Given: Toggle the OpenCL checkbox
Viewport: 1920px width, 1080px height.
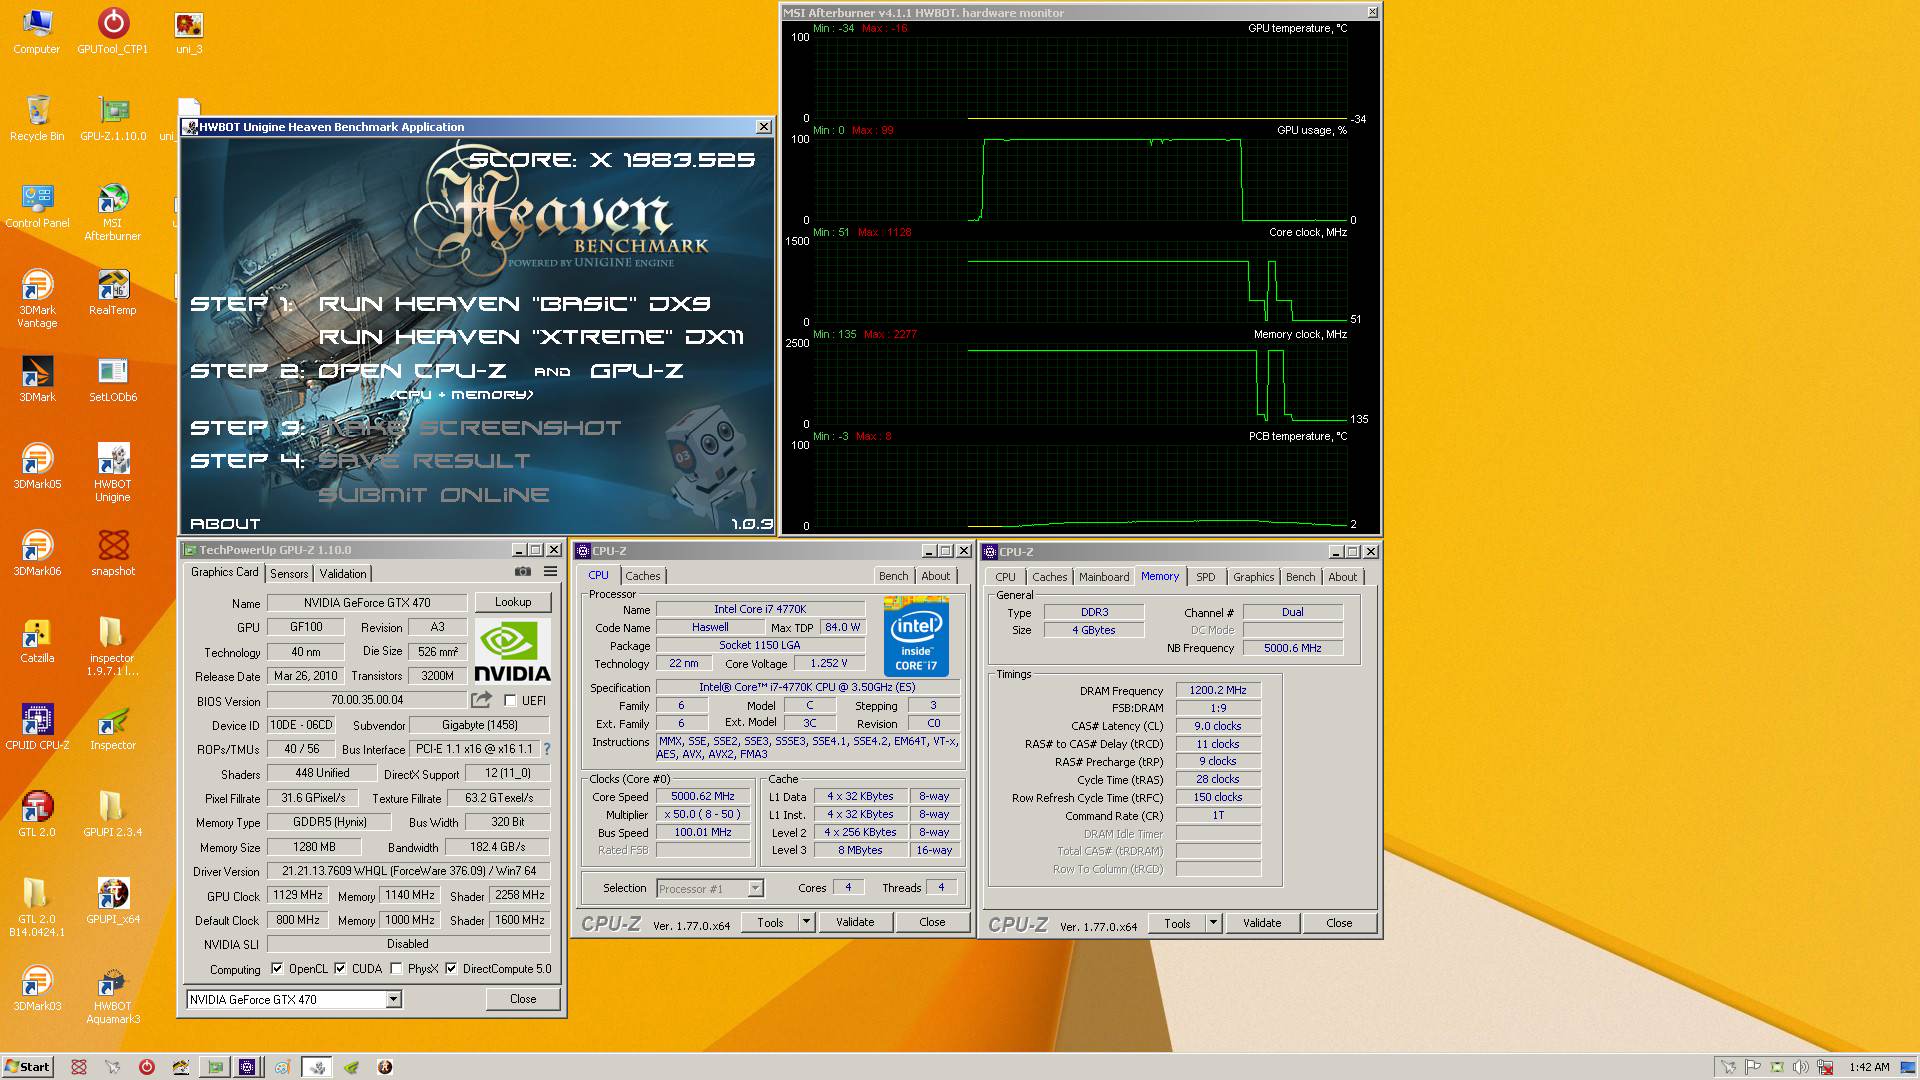Looking at the screenshot, I should point(277,969).
